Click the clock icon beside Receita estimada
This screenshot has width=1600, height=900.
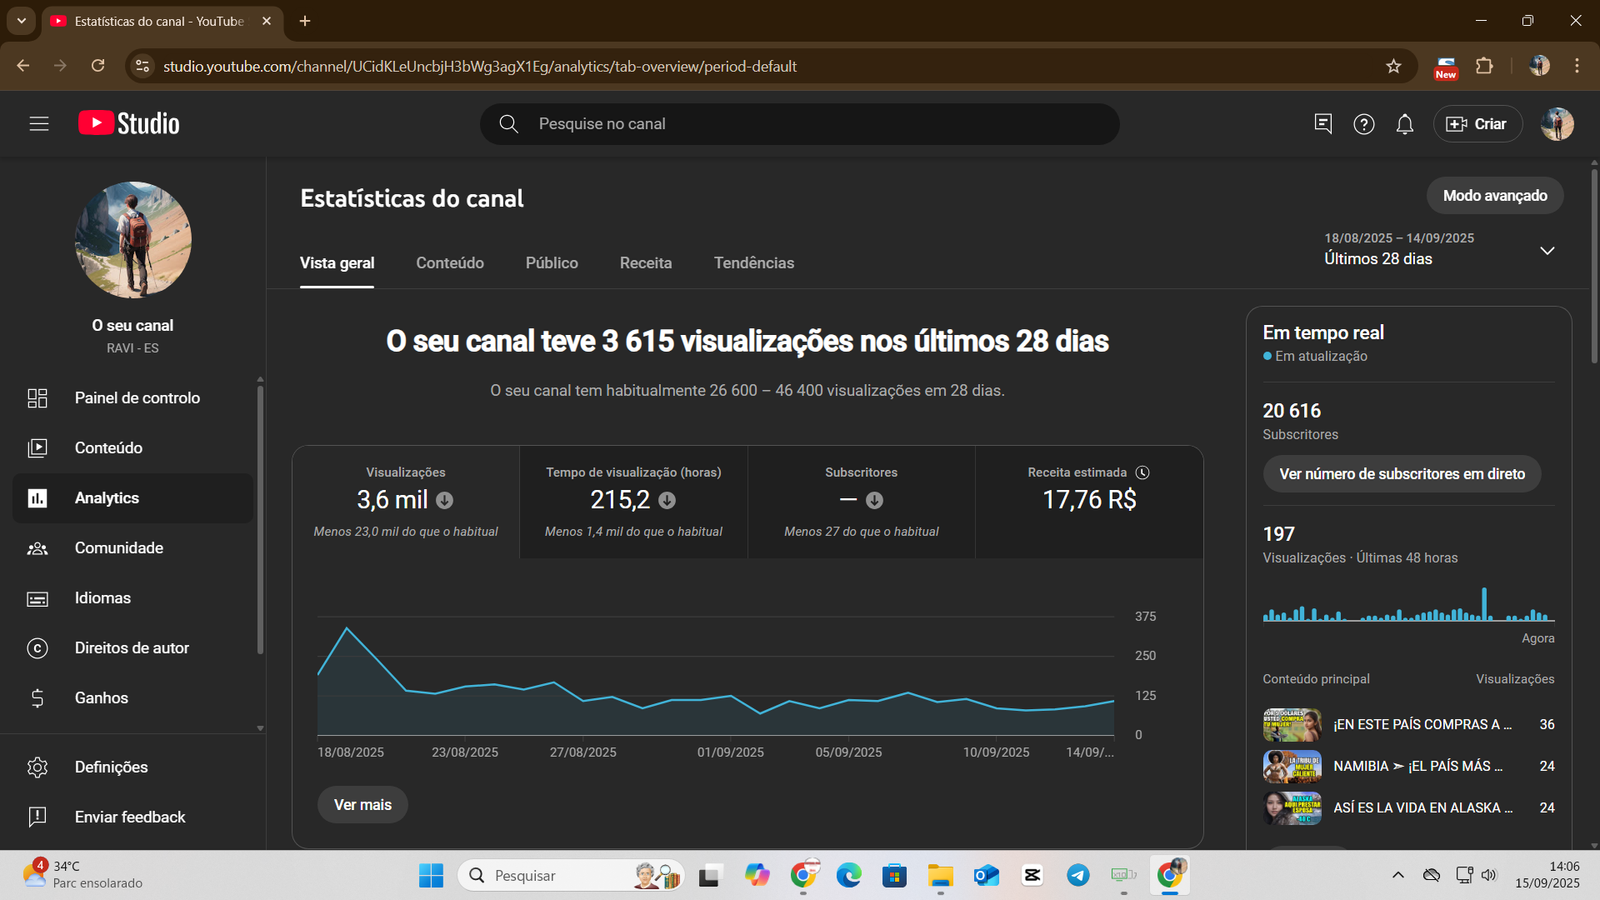pos(1142,472)
